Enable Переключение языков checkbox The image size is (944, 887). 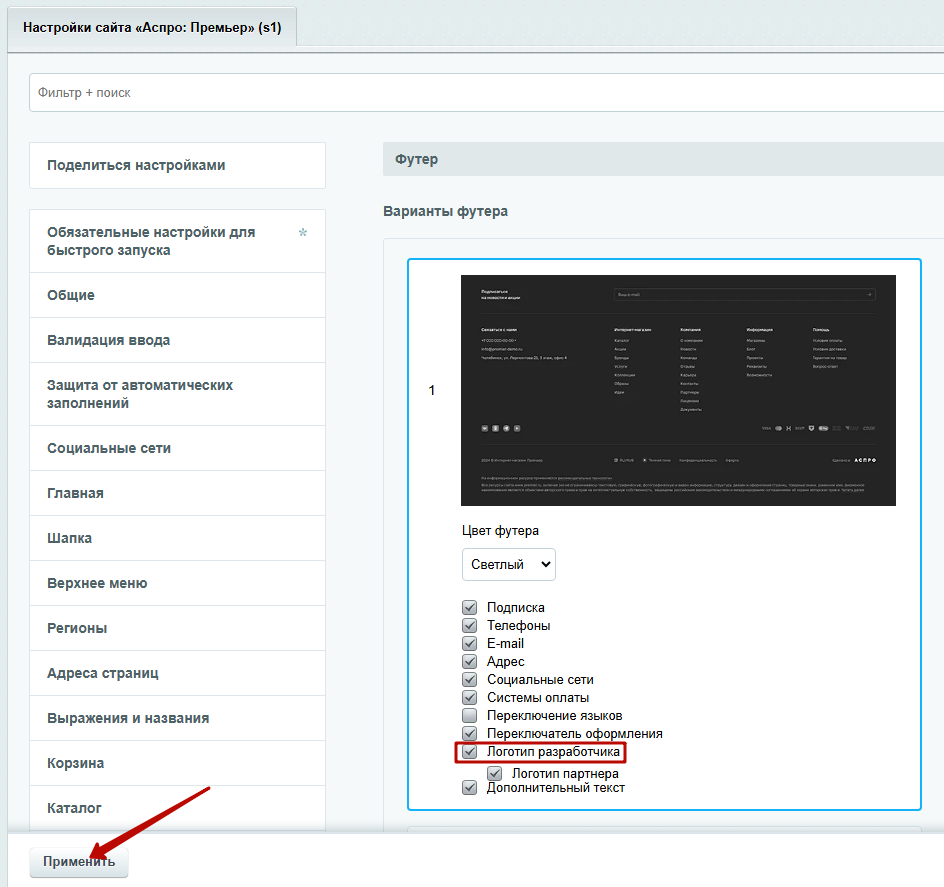point(470,716)
